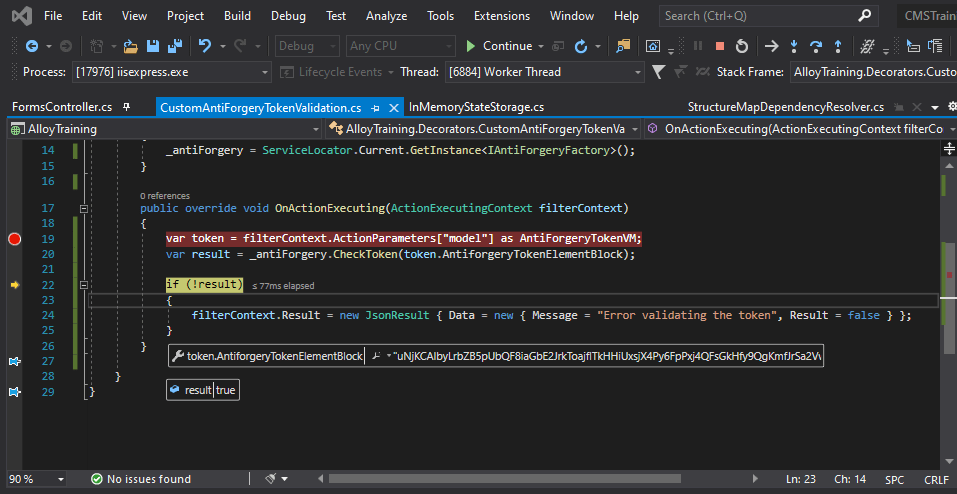Click the No issues found status text
This screenshot has width=957, height=494.
click(x=149, y=479)
